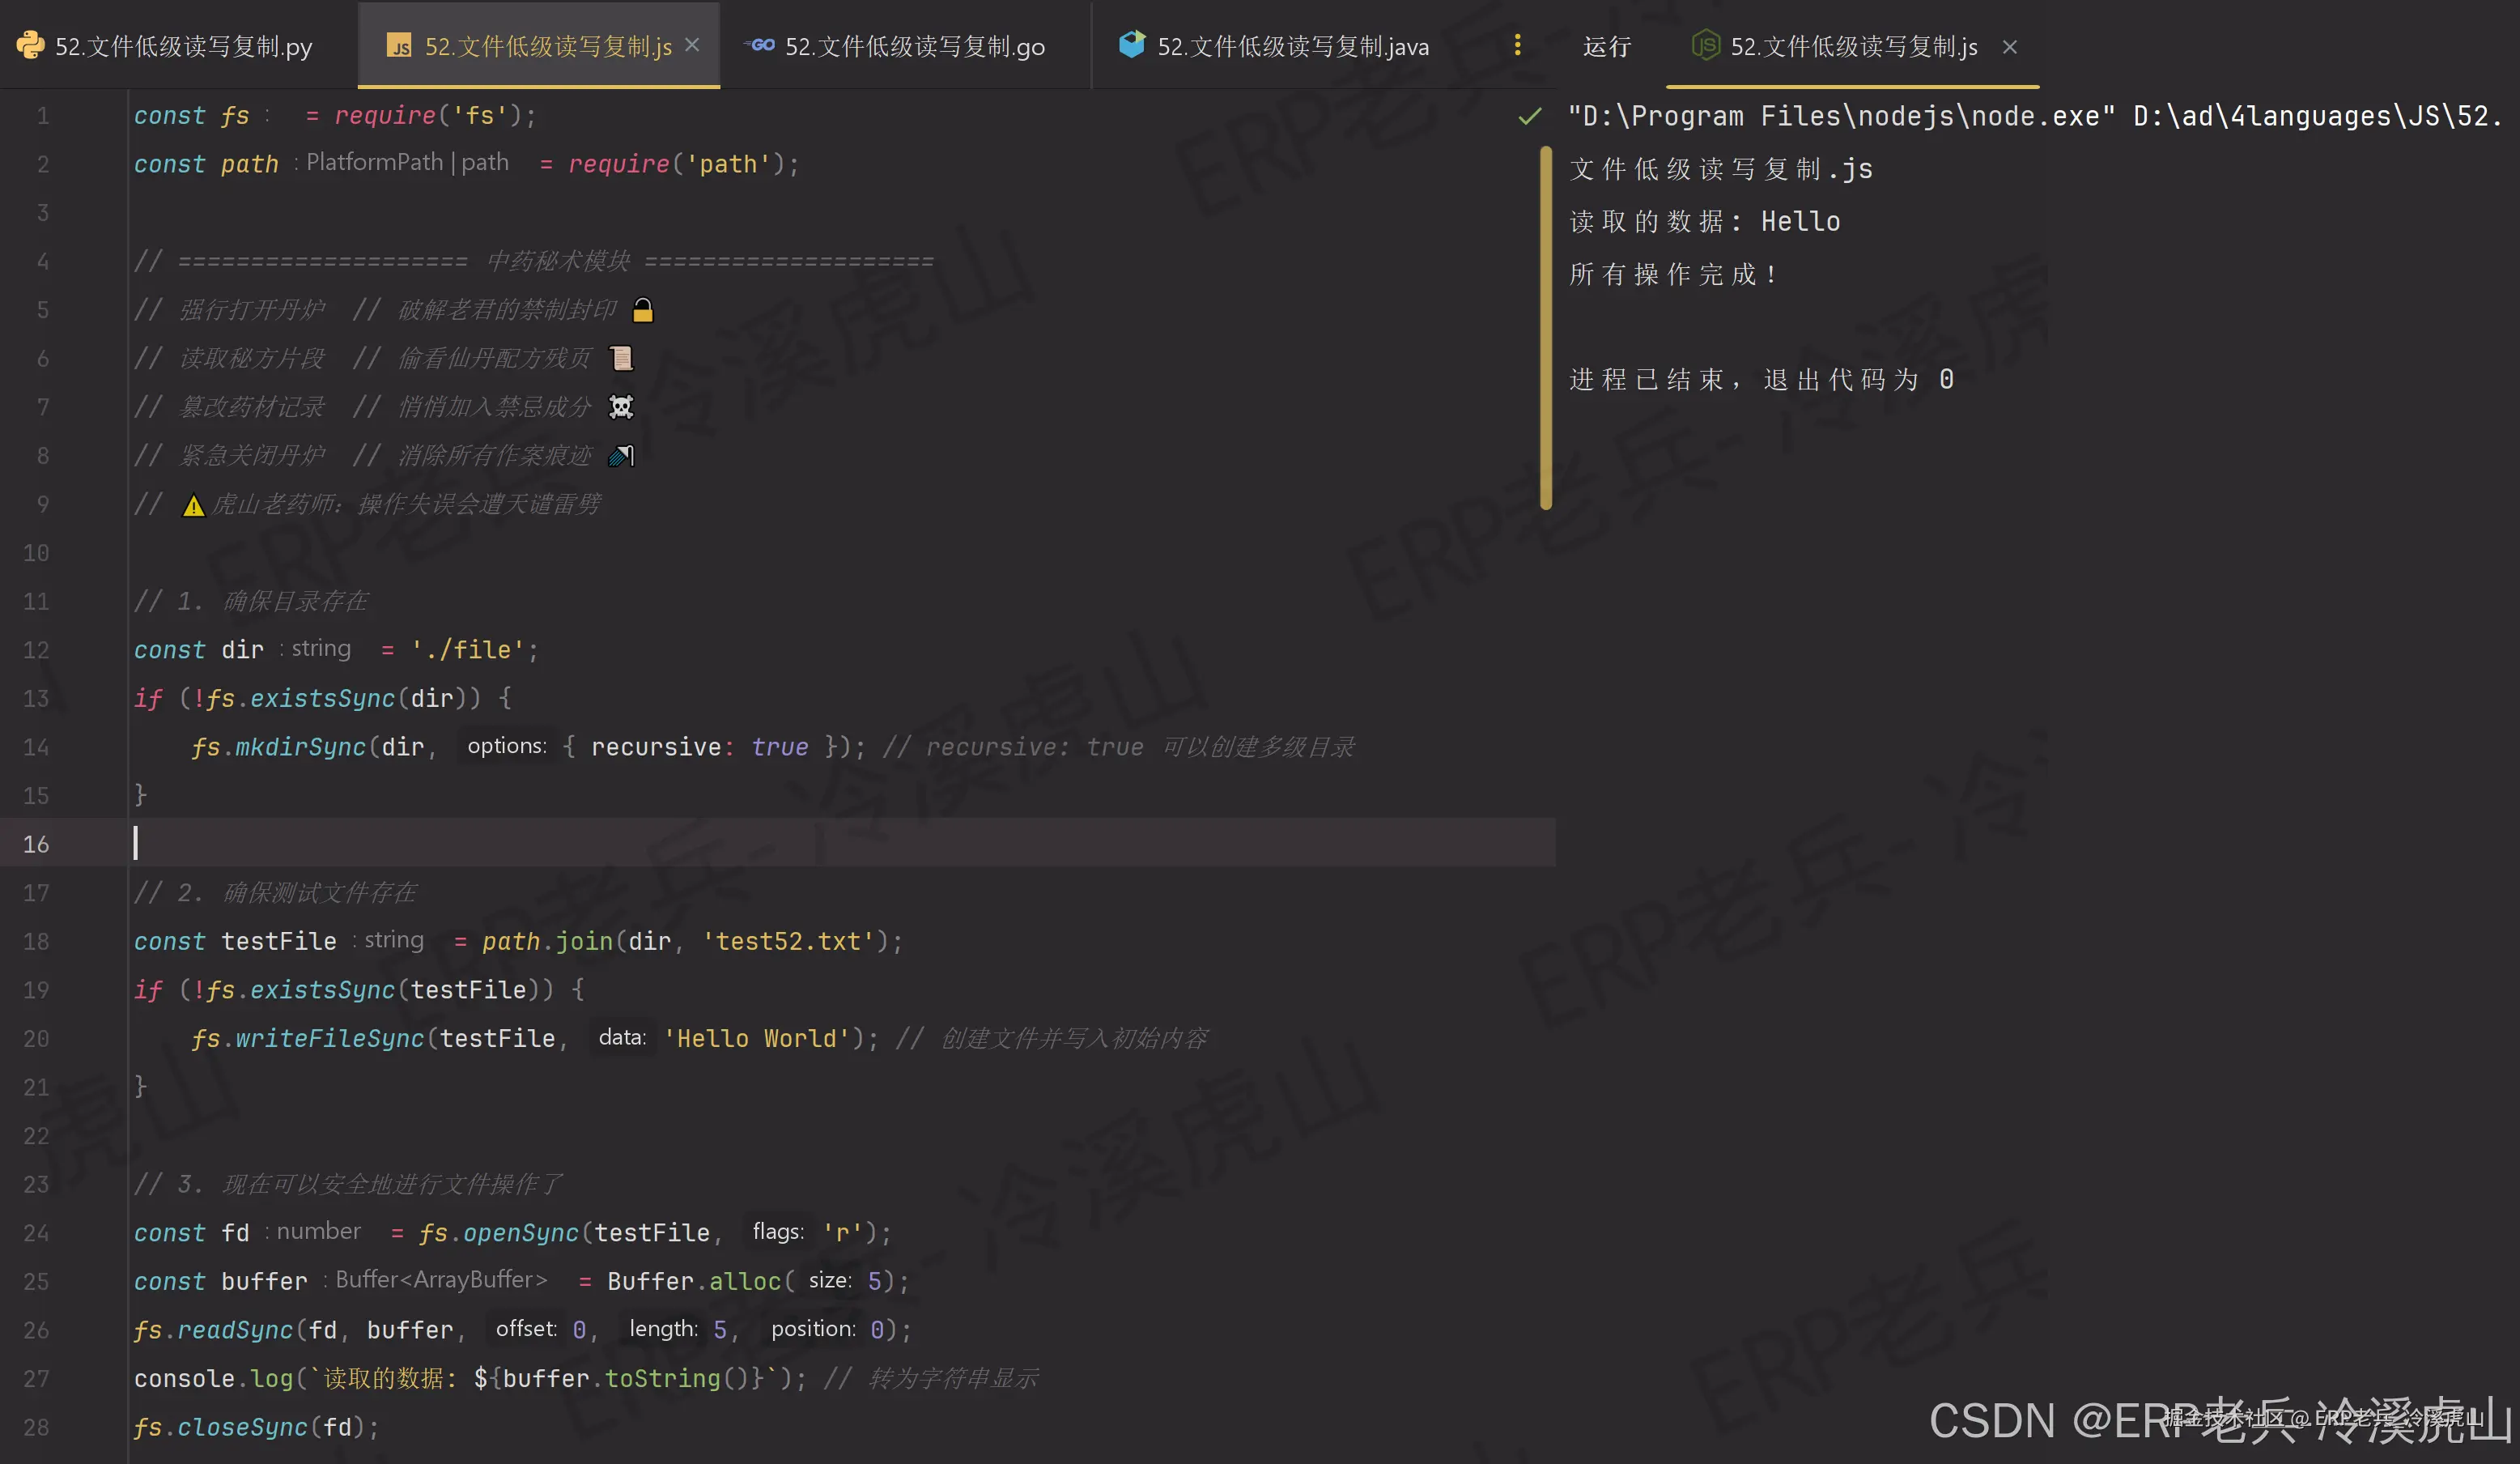Click the Go icon on the .go file tab
Viewport: 2520px width, 1464px height.
760,45
